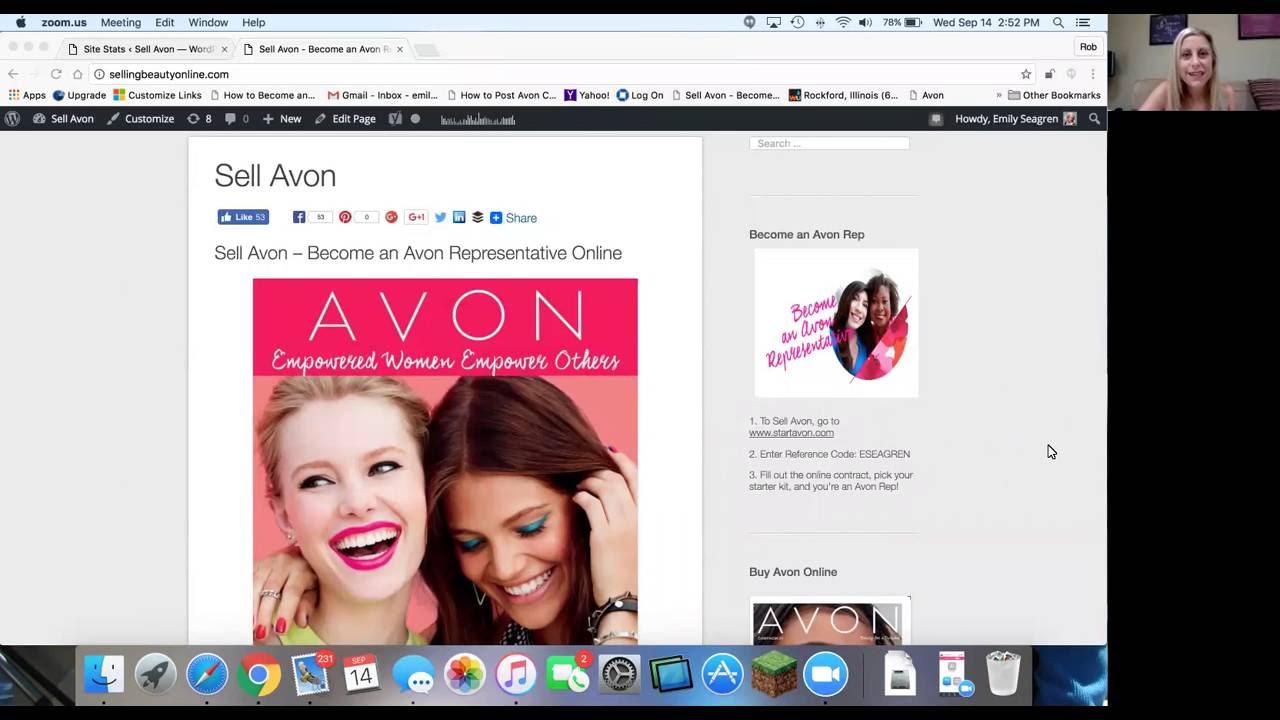1280x720 pixels.
Task: Bookmark this page with the star icon
Action: point(1026,74)
